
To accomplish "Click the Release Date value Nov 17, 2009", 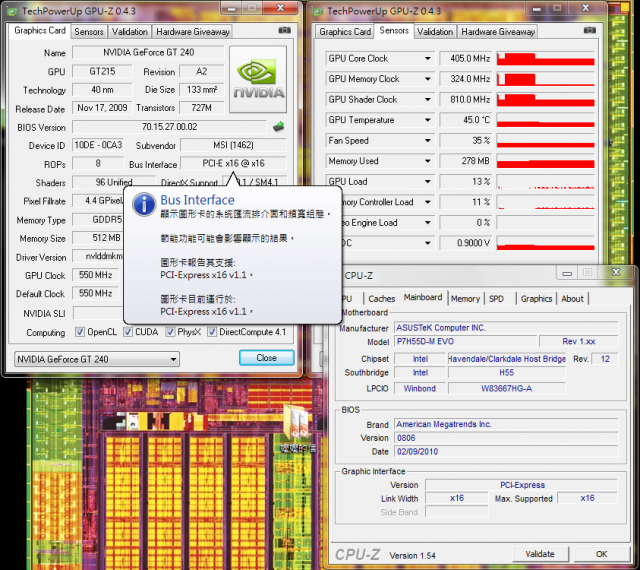I will (102, 108).
